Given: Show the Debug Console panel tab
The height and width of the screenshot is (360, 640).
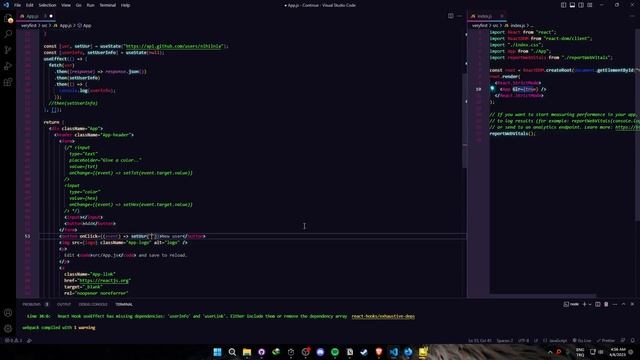Looking at the screenshot, I should pos(93,304).
